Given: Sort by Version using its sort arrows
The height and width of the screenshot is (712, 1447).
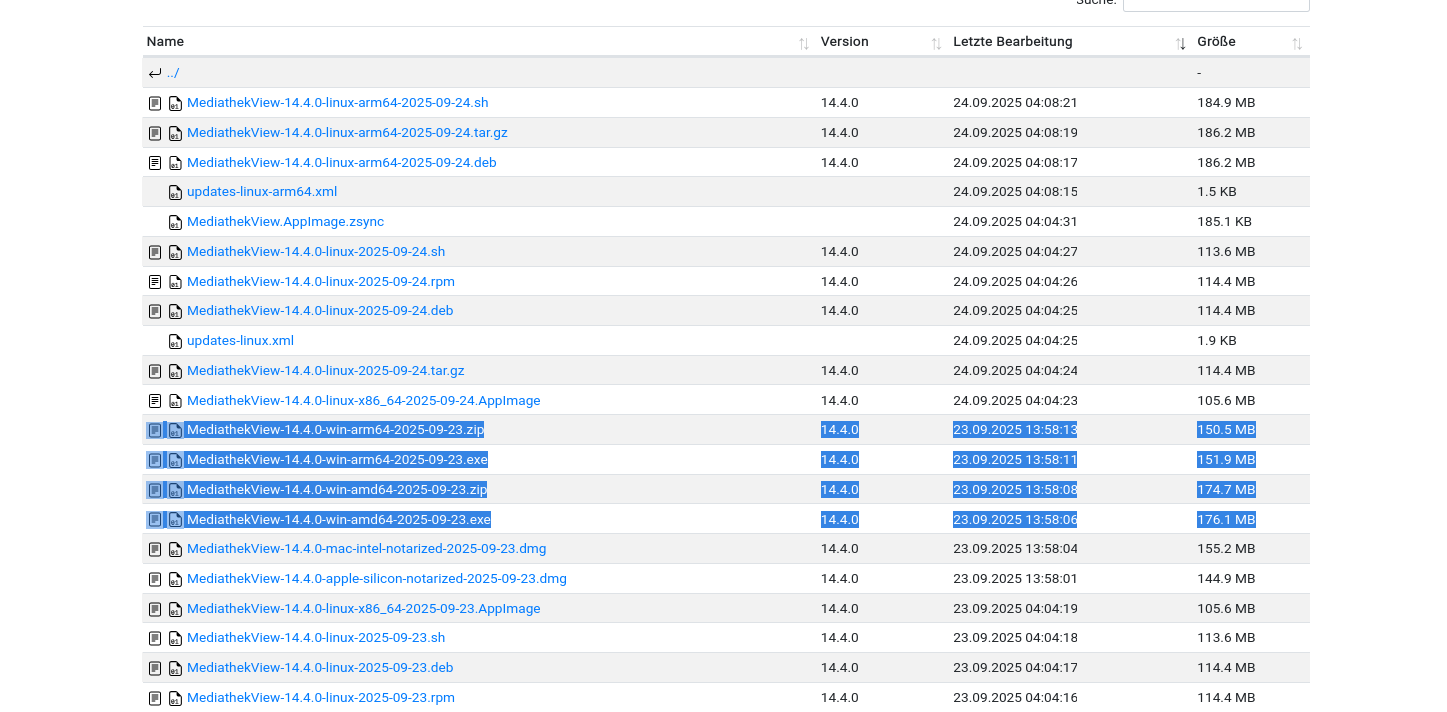Looking at the screenshot, I should click(936, 43).
